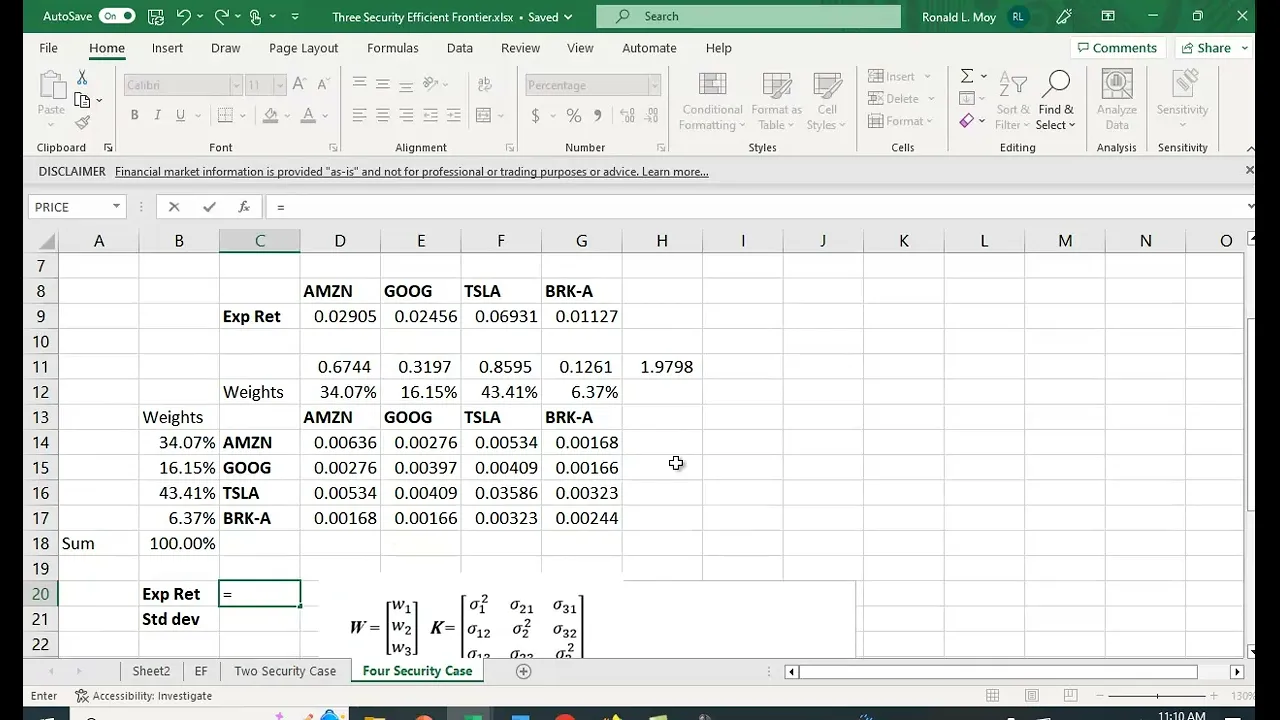Apply the Fill Color bucket
The width and height of the screenshot is (1280, 720).
click(270, 115)
